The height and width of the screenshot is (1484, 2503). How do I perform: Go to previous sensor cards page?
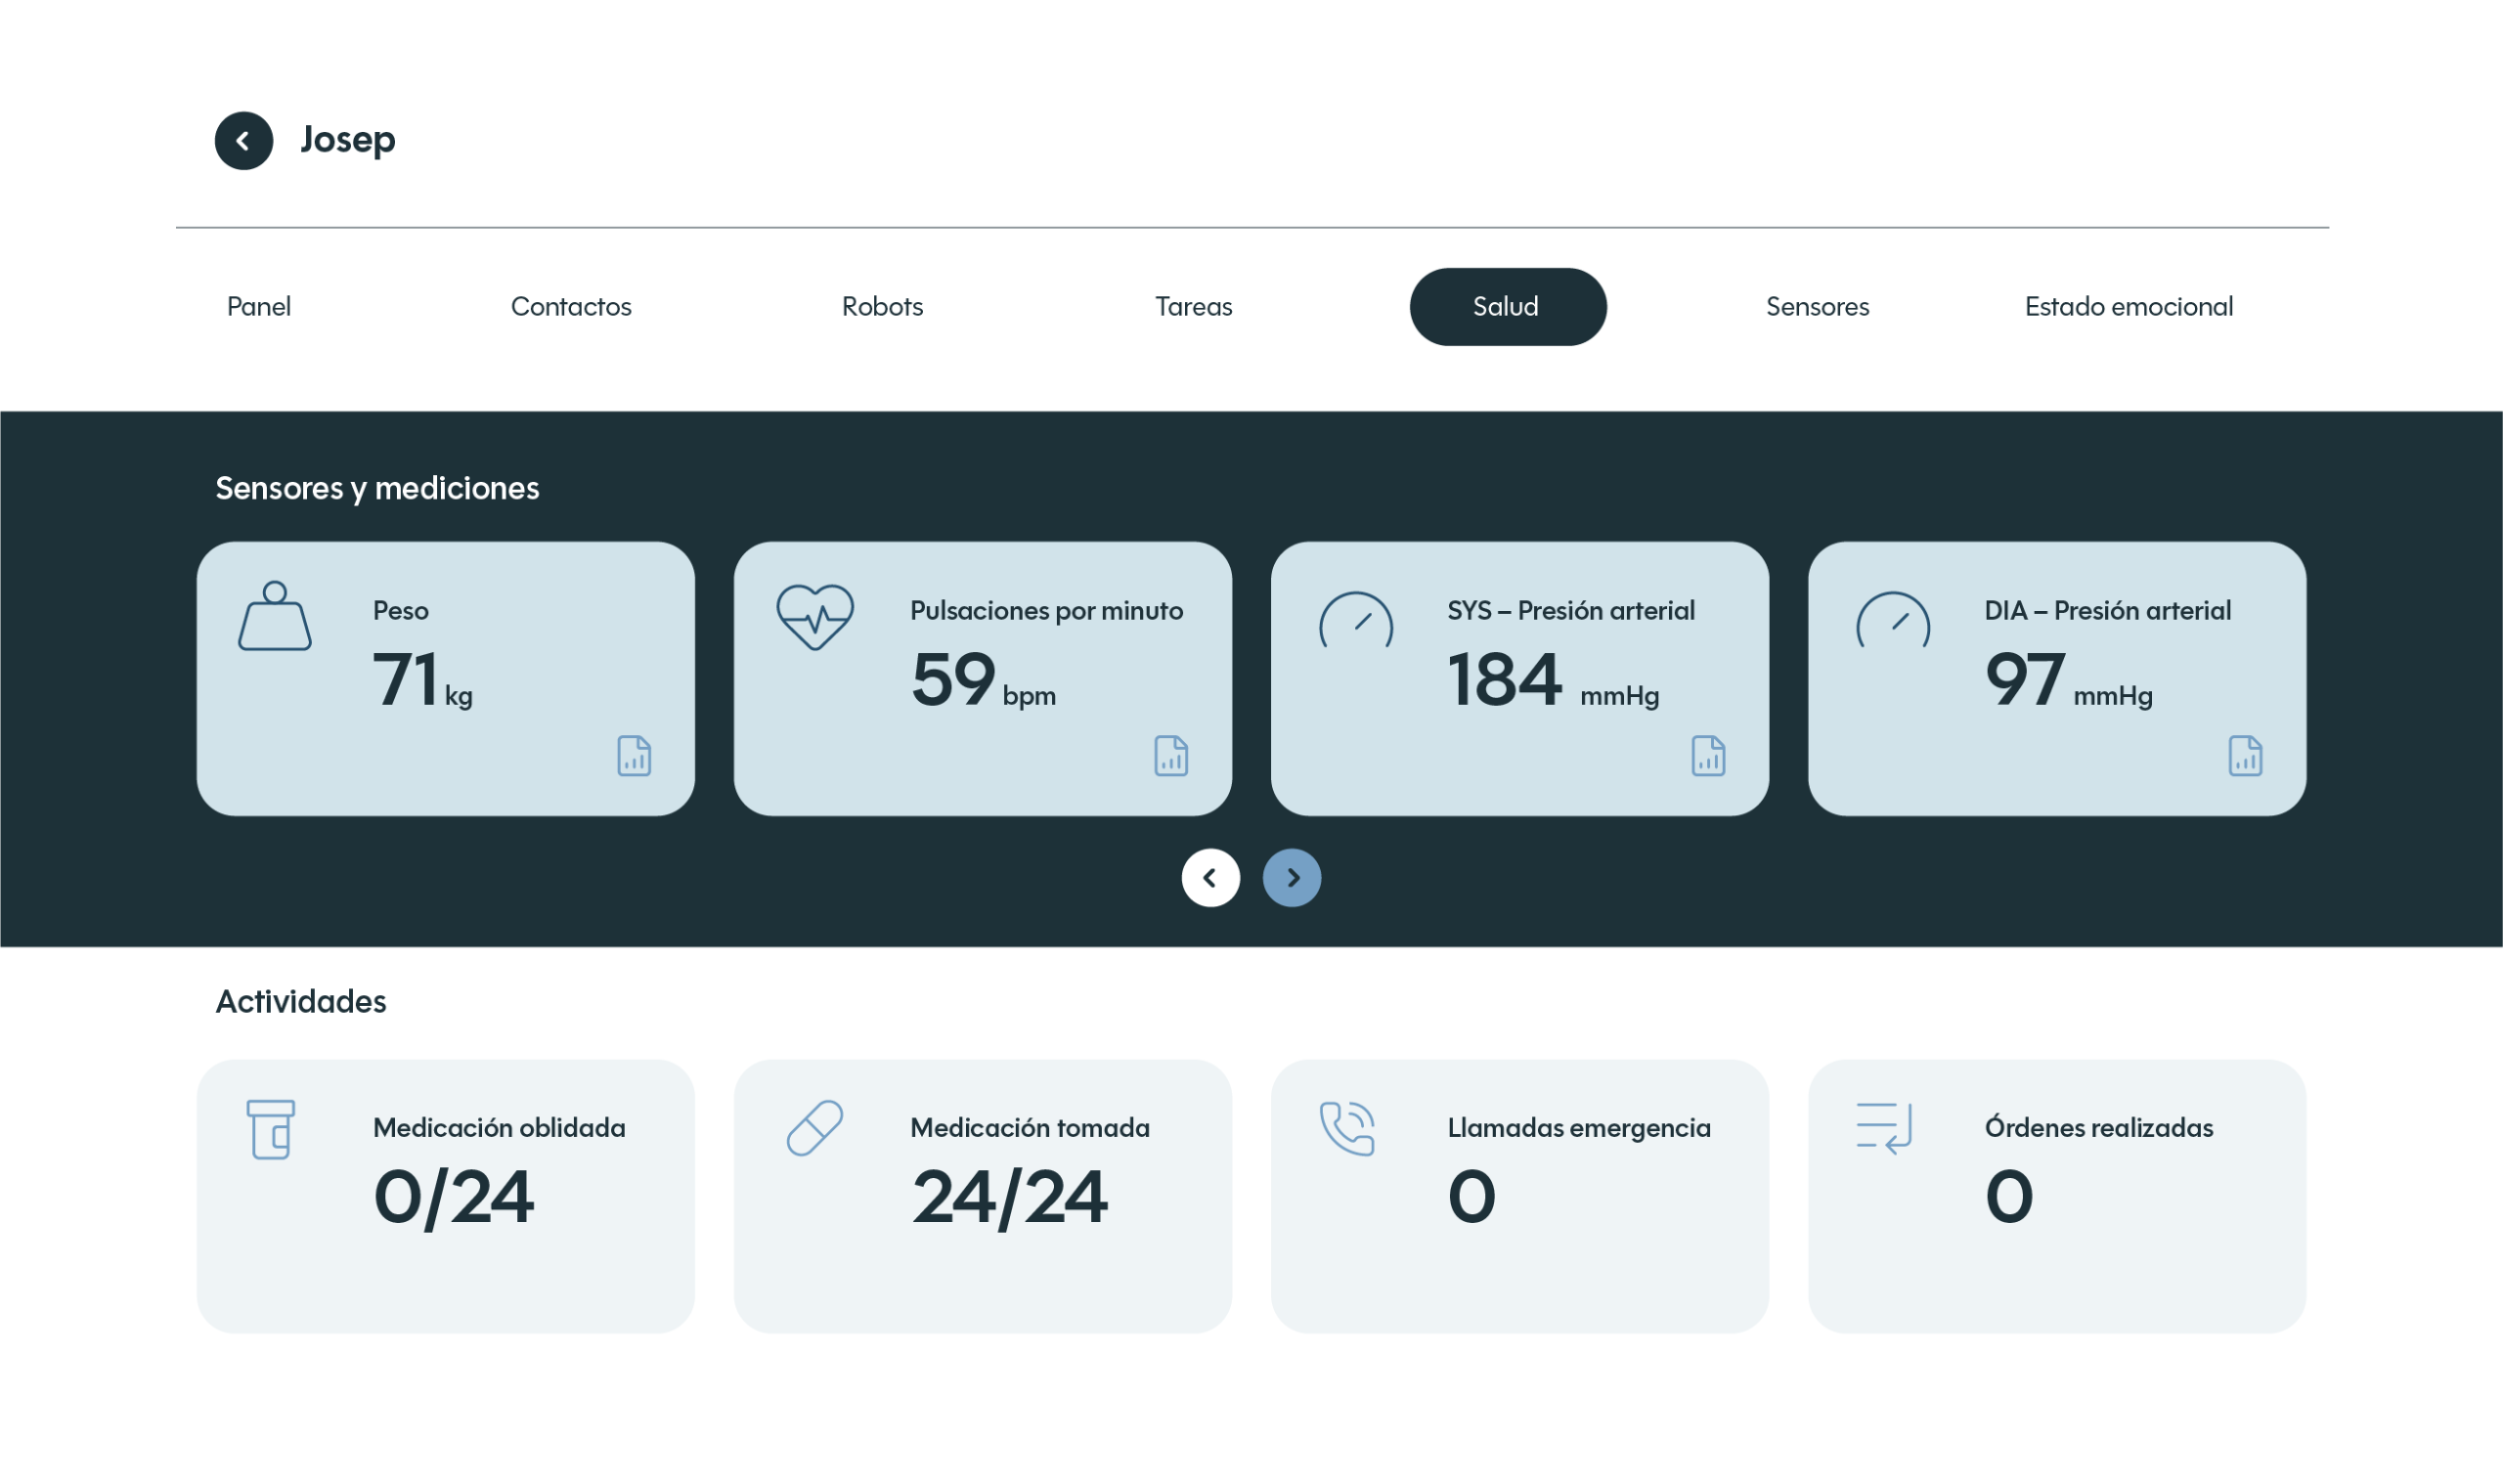tap(1210, 878)
